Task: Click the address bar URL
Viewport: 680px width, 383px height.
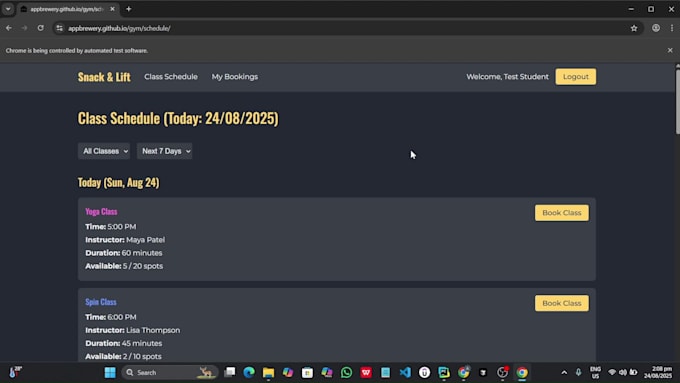Action: (119, 28)
